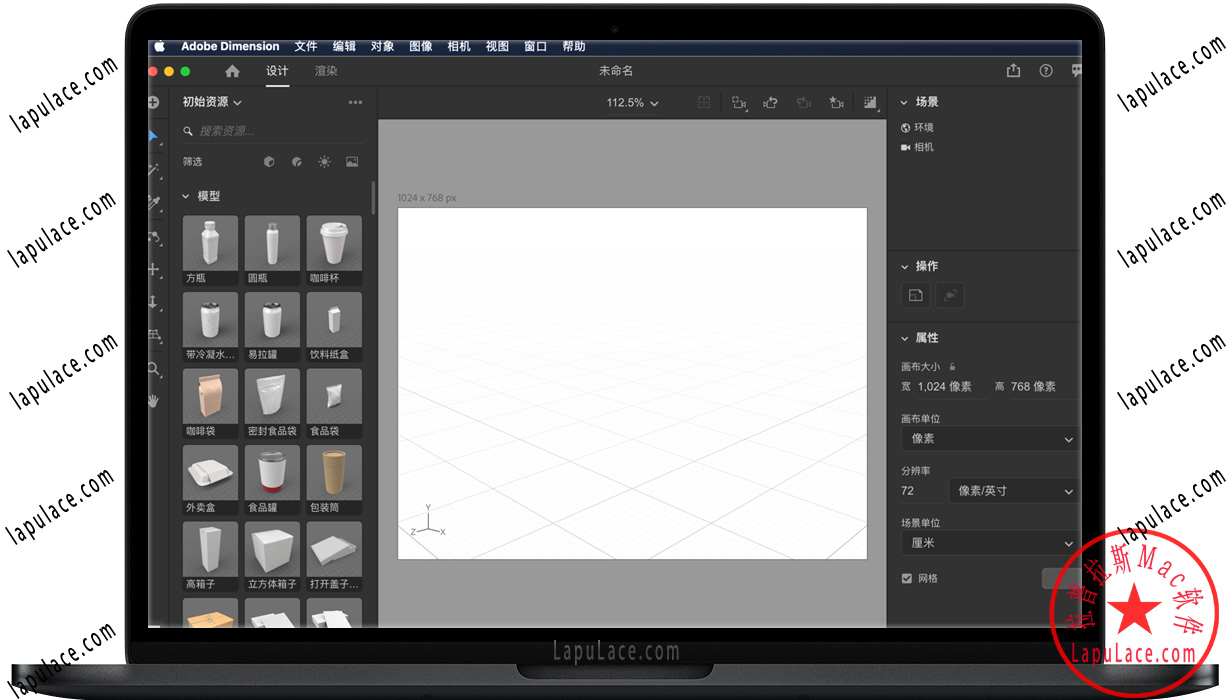Screen dimensions: 1230x700
Task: Filter starter assets by 3D models
Action: 268,161
